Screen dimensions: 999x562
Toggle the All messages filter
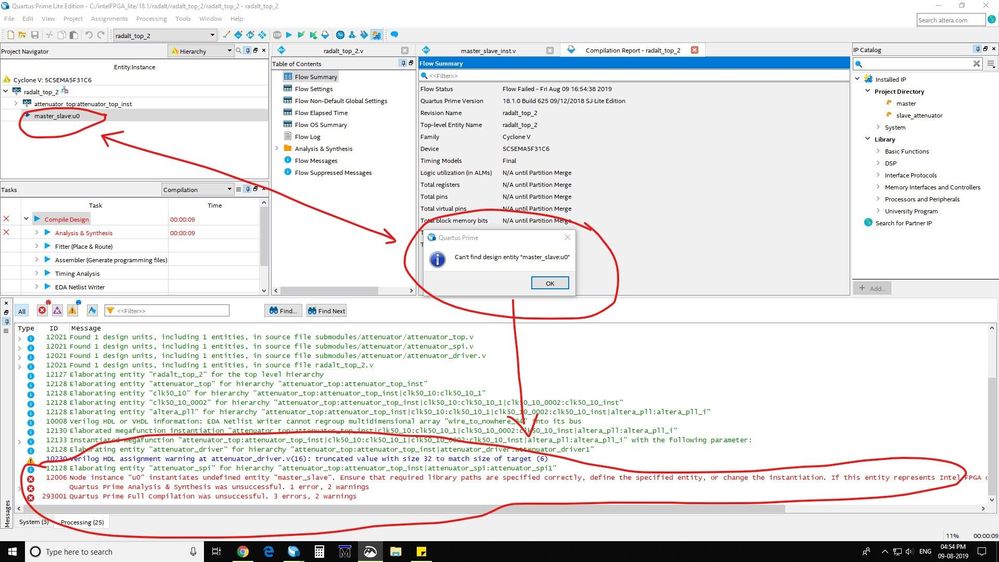pyautogui.click(x=21, y=311)
